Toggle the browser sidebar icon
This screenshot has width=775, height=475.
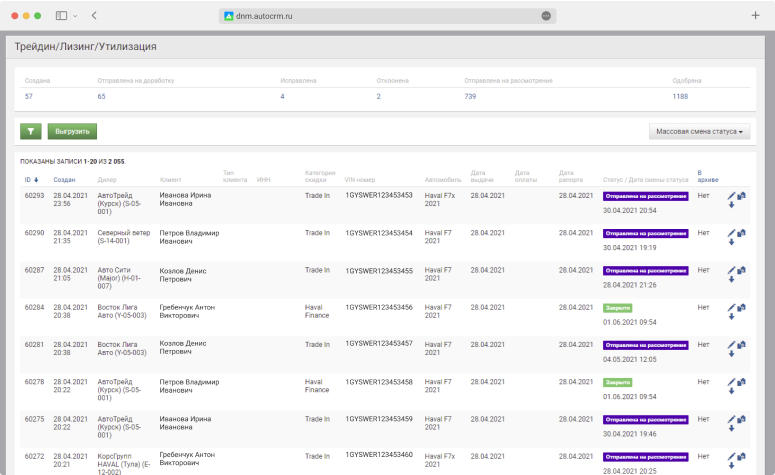tap(61, 16)
